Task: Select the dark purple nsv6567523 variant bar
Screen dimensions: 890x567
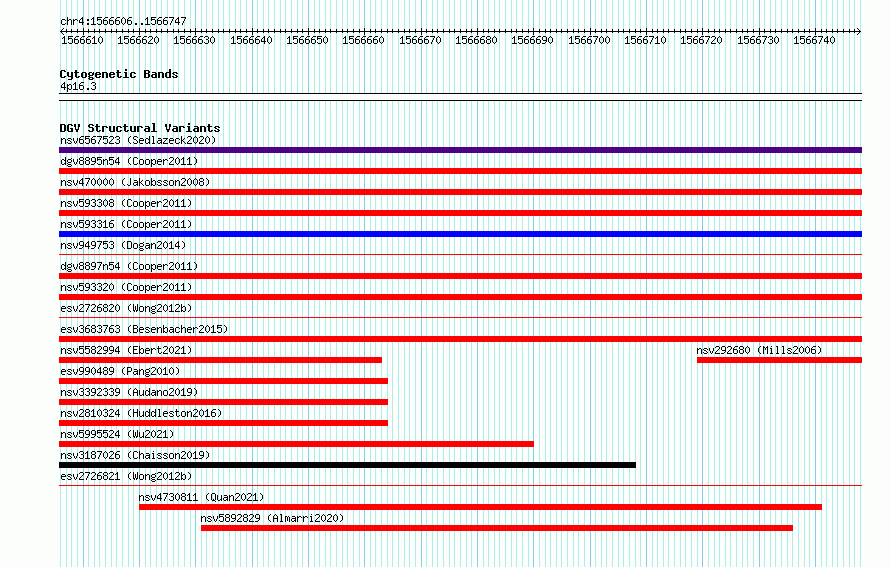Action: [460, 150]
